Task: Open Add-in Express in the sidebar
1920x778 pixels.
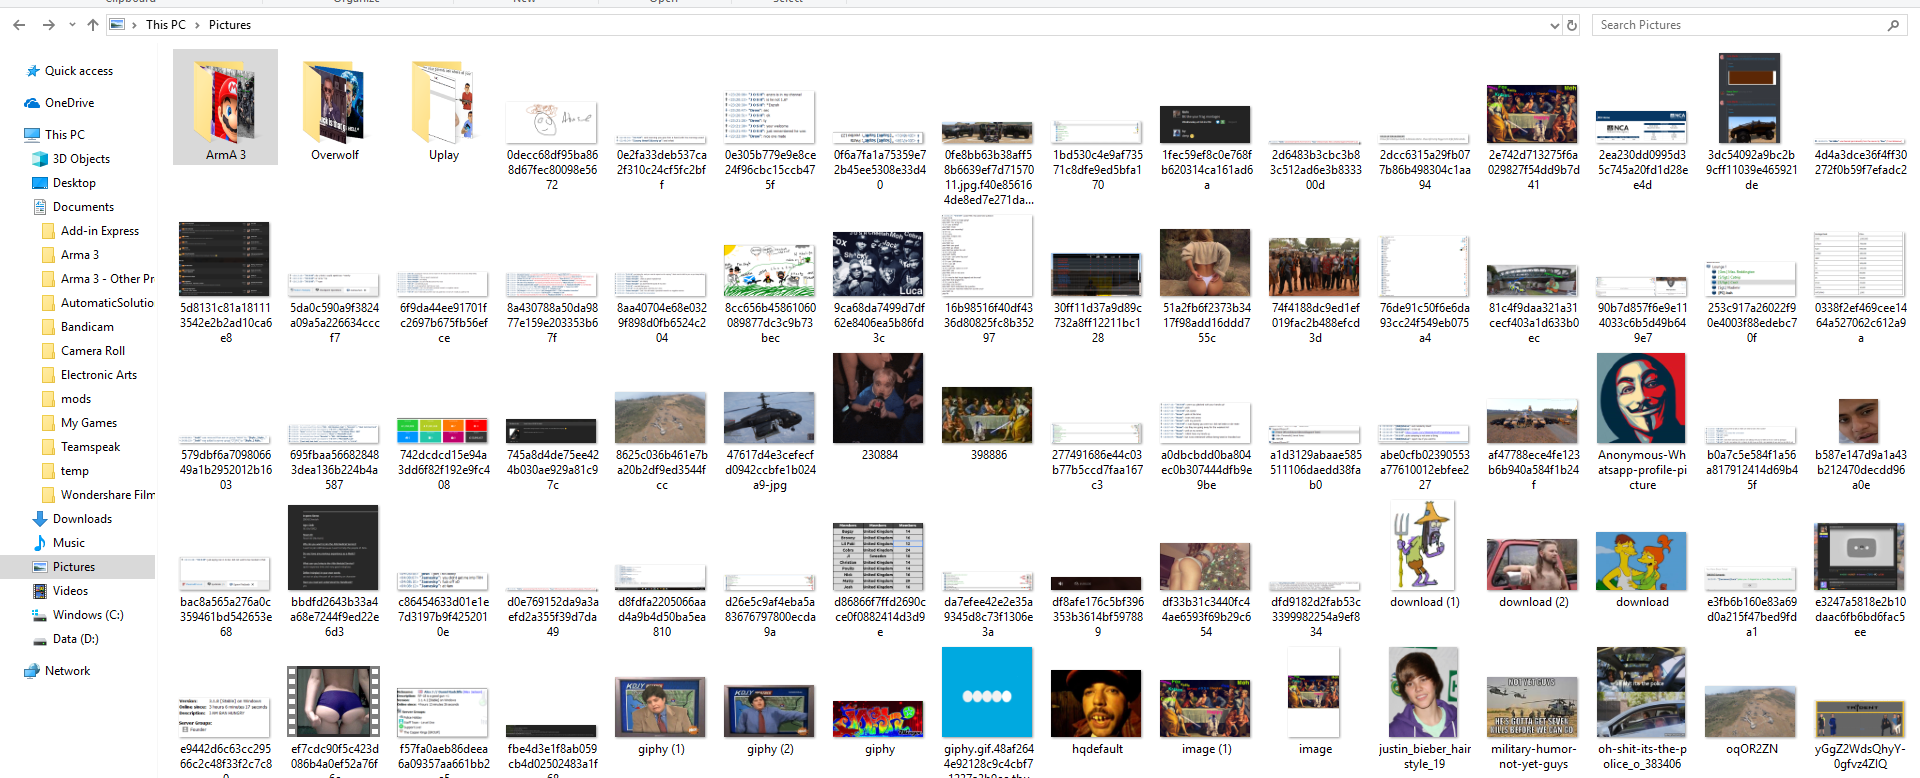Action: (x=100, y=231)
